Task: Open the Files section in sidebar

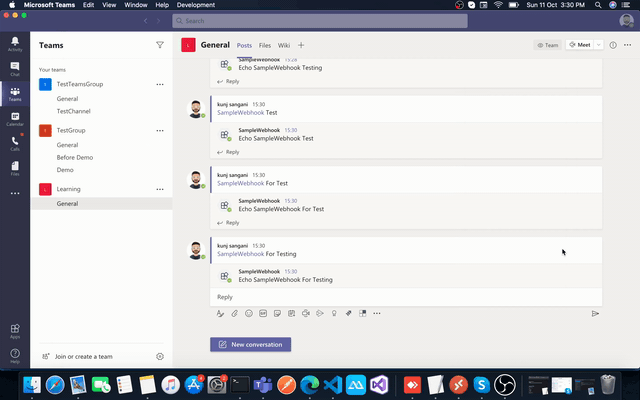Action: (x=15, y=169)
